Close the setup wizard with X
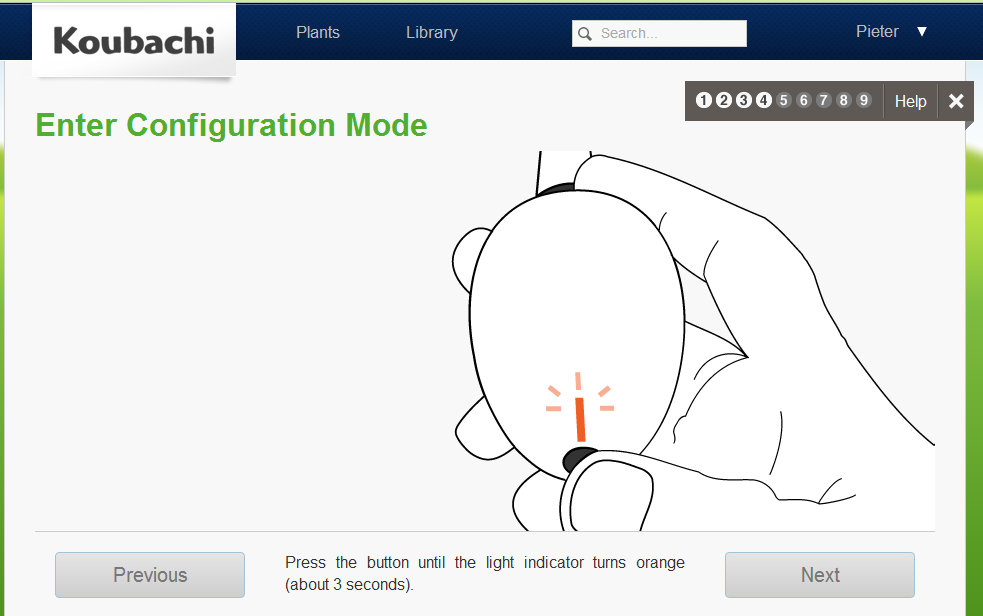Screen dimensions: 983x616 point(956,101)
